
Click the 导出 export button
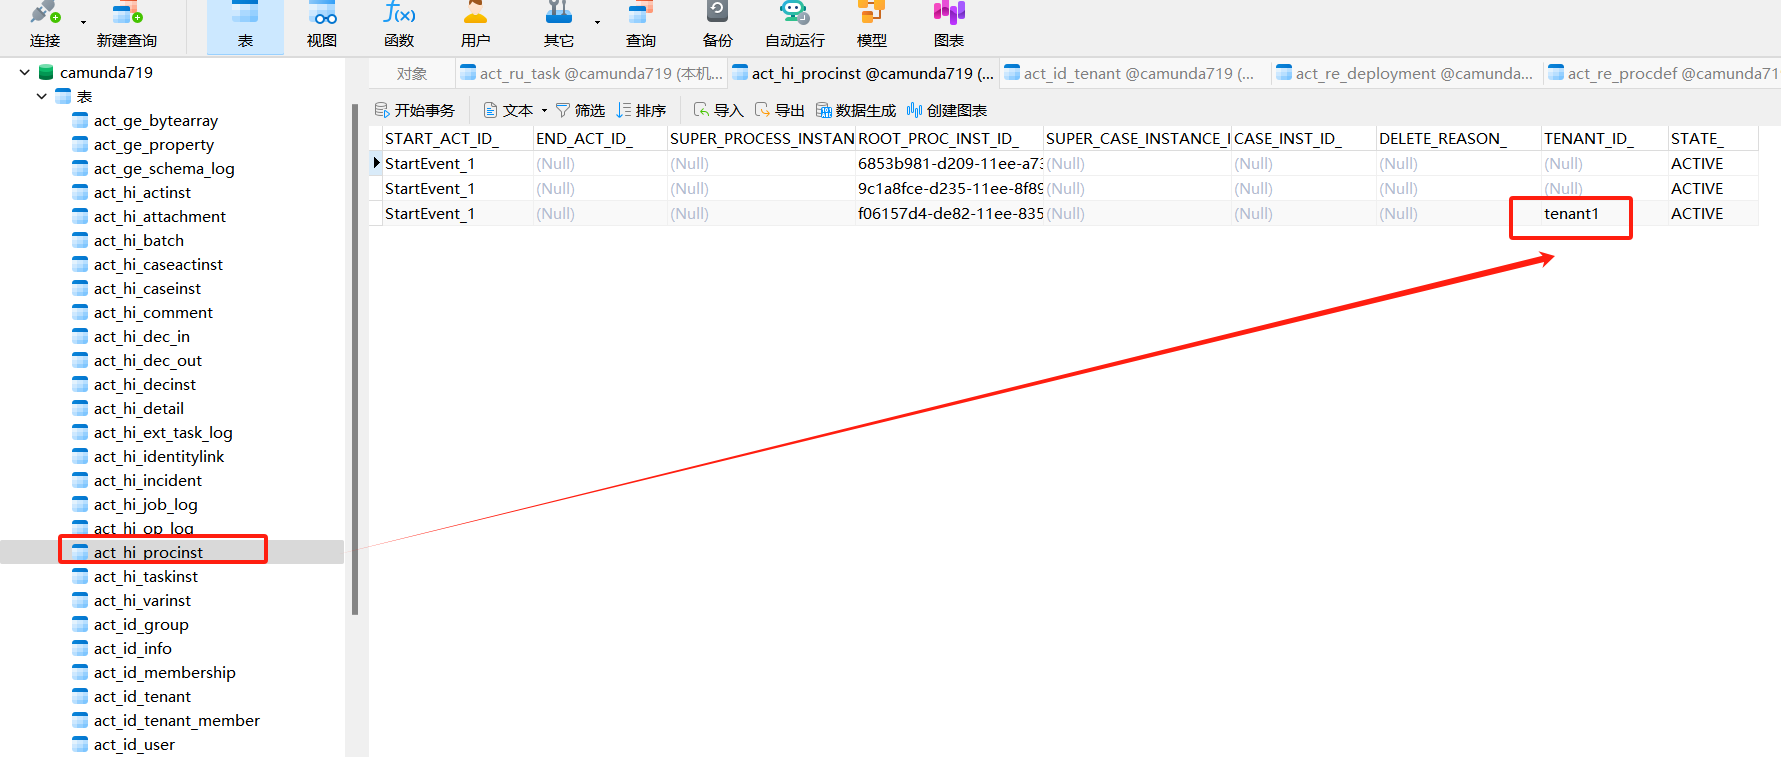click(780, 110)
